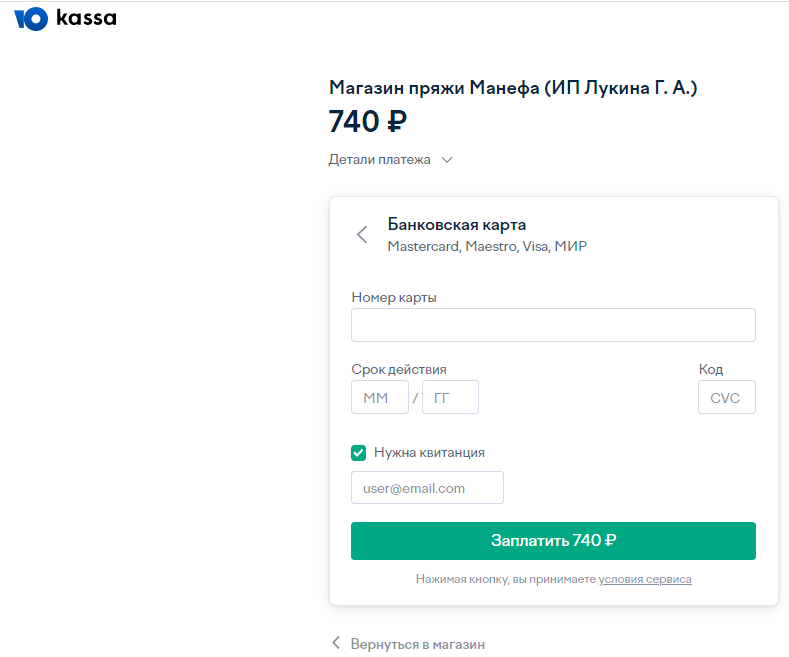Click the user@email.com receipt email field
This screenshot has width=789, height=657.
[x=427, y=487]
